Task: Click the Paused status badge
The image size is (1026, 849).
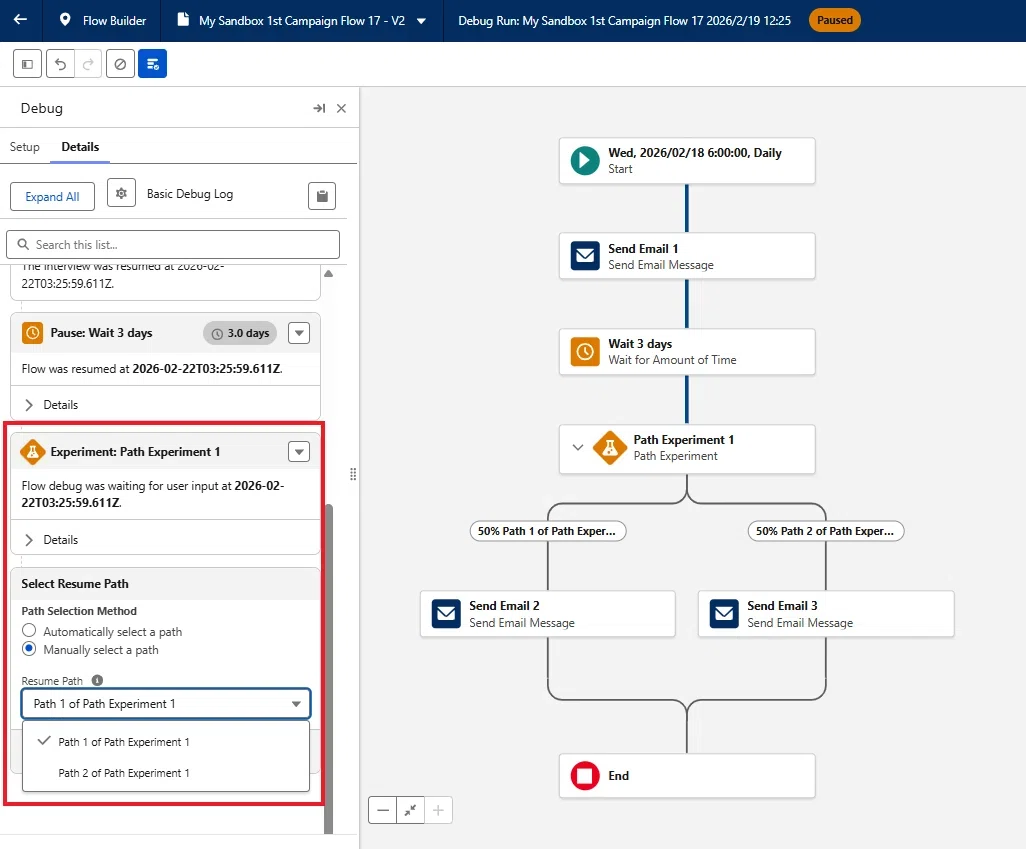Action: pyautogui.click(x=835, y=20)
